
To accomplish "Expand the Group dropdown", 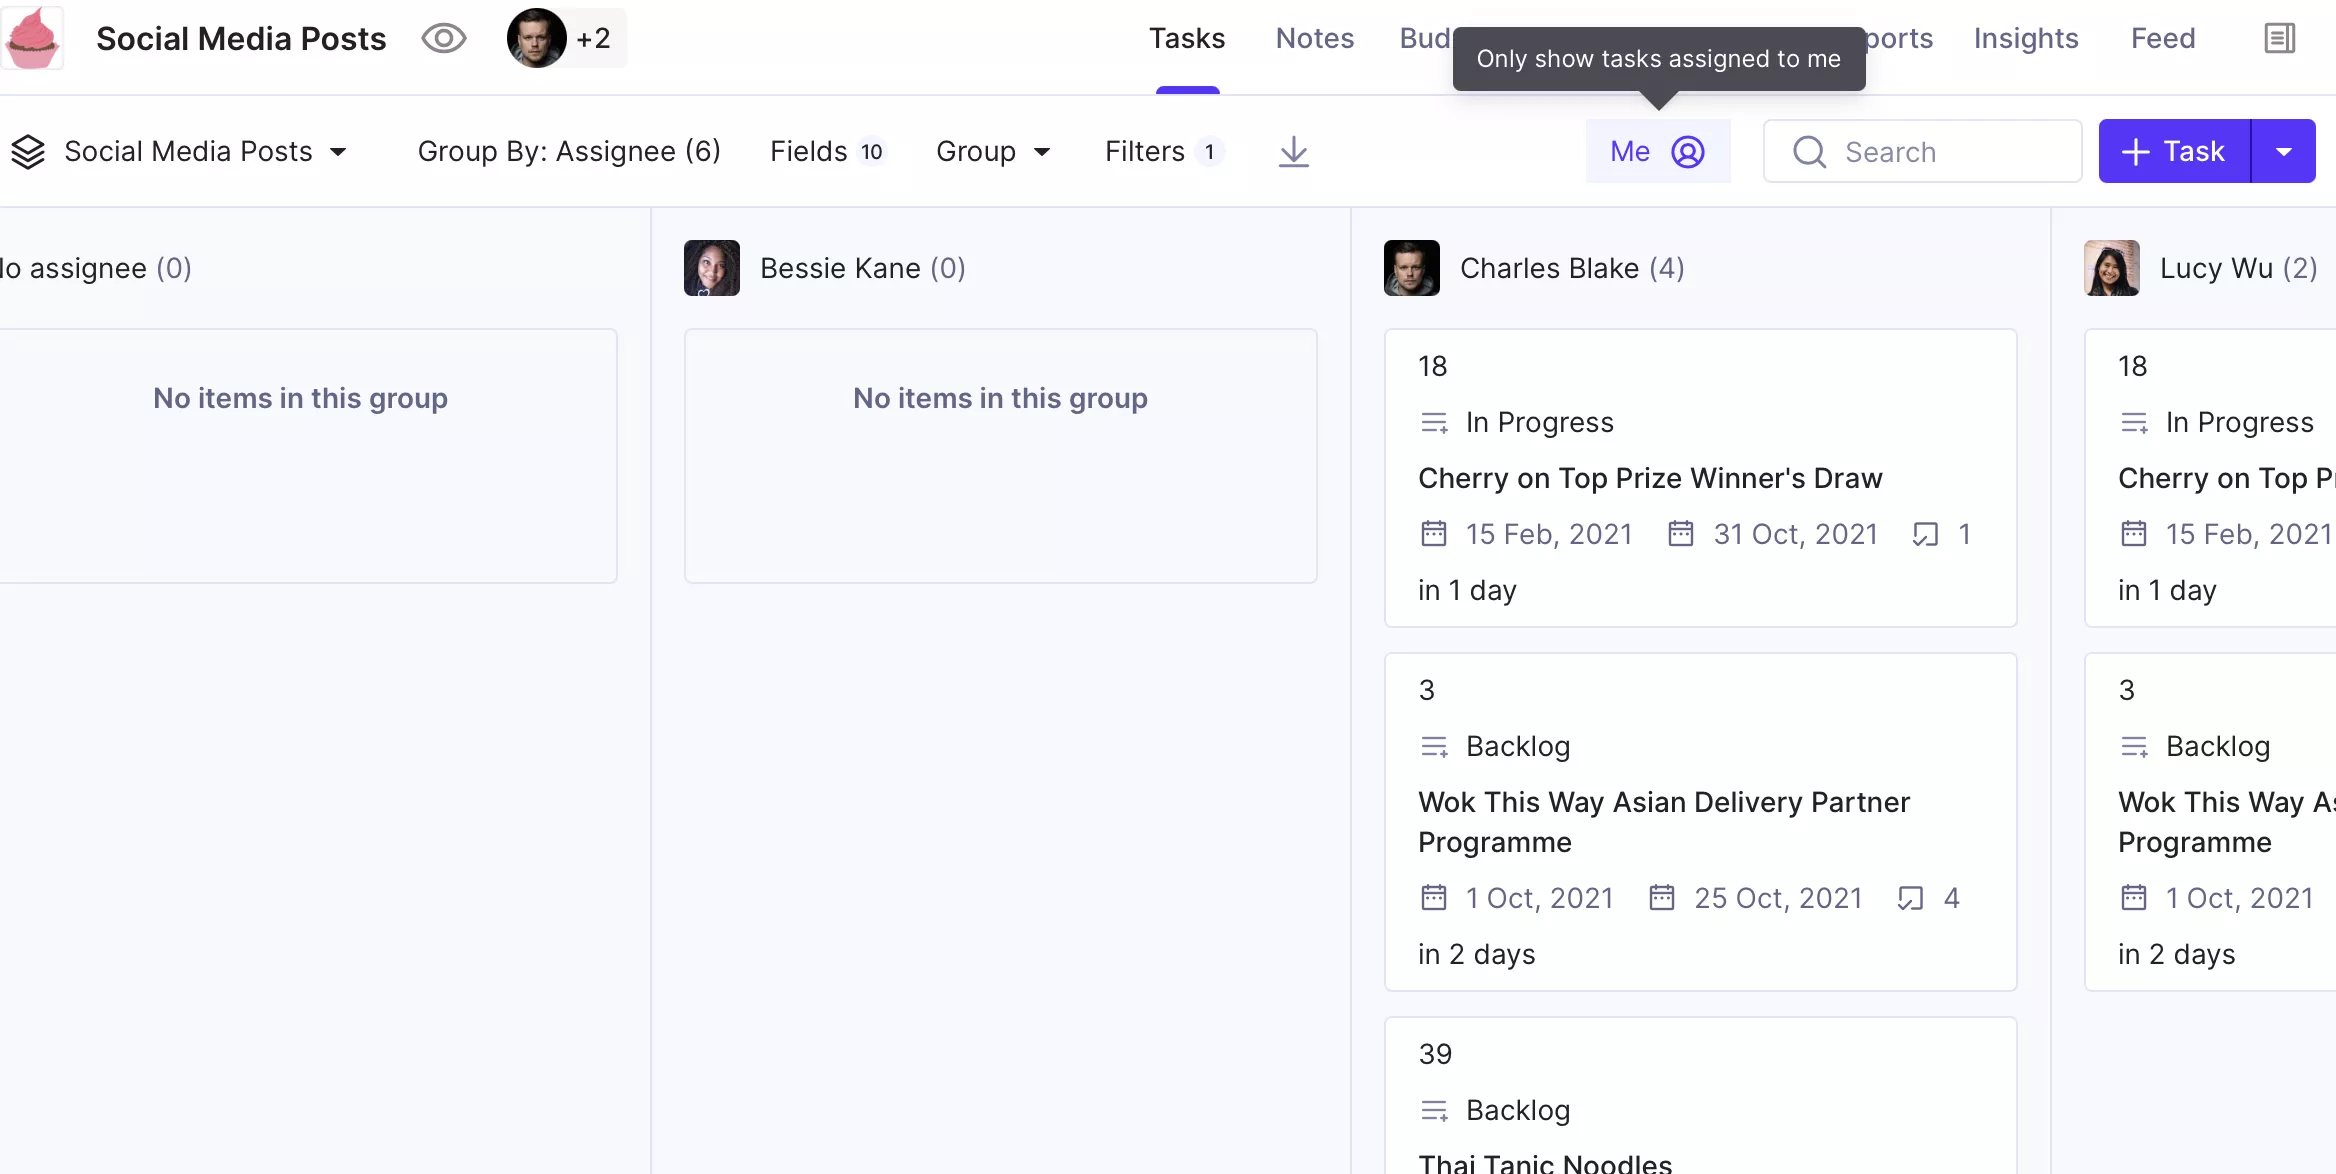I will pyautogui.click(x=993, y=152).
